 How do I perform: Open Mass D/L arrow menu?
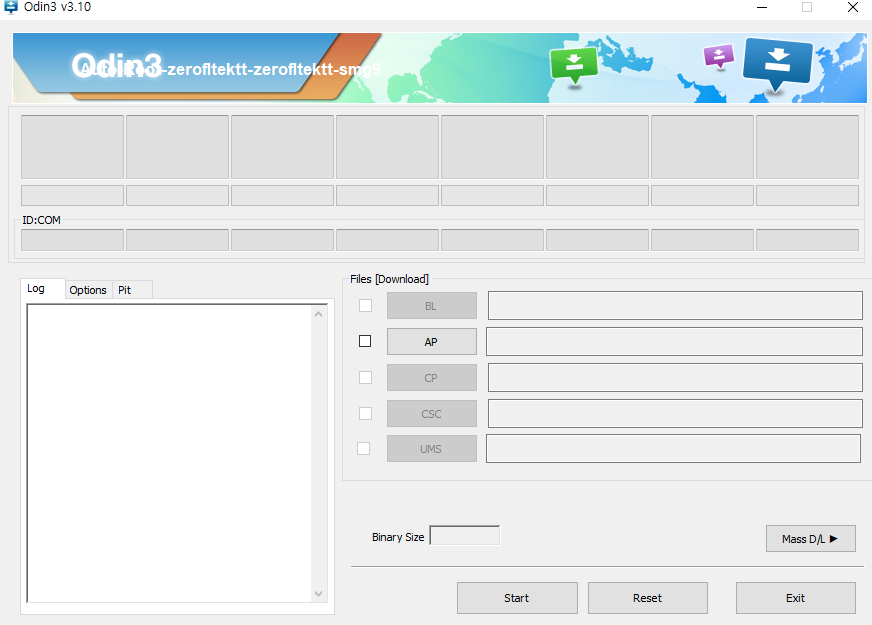(810, 538)
